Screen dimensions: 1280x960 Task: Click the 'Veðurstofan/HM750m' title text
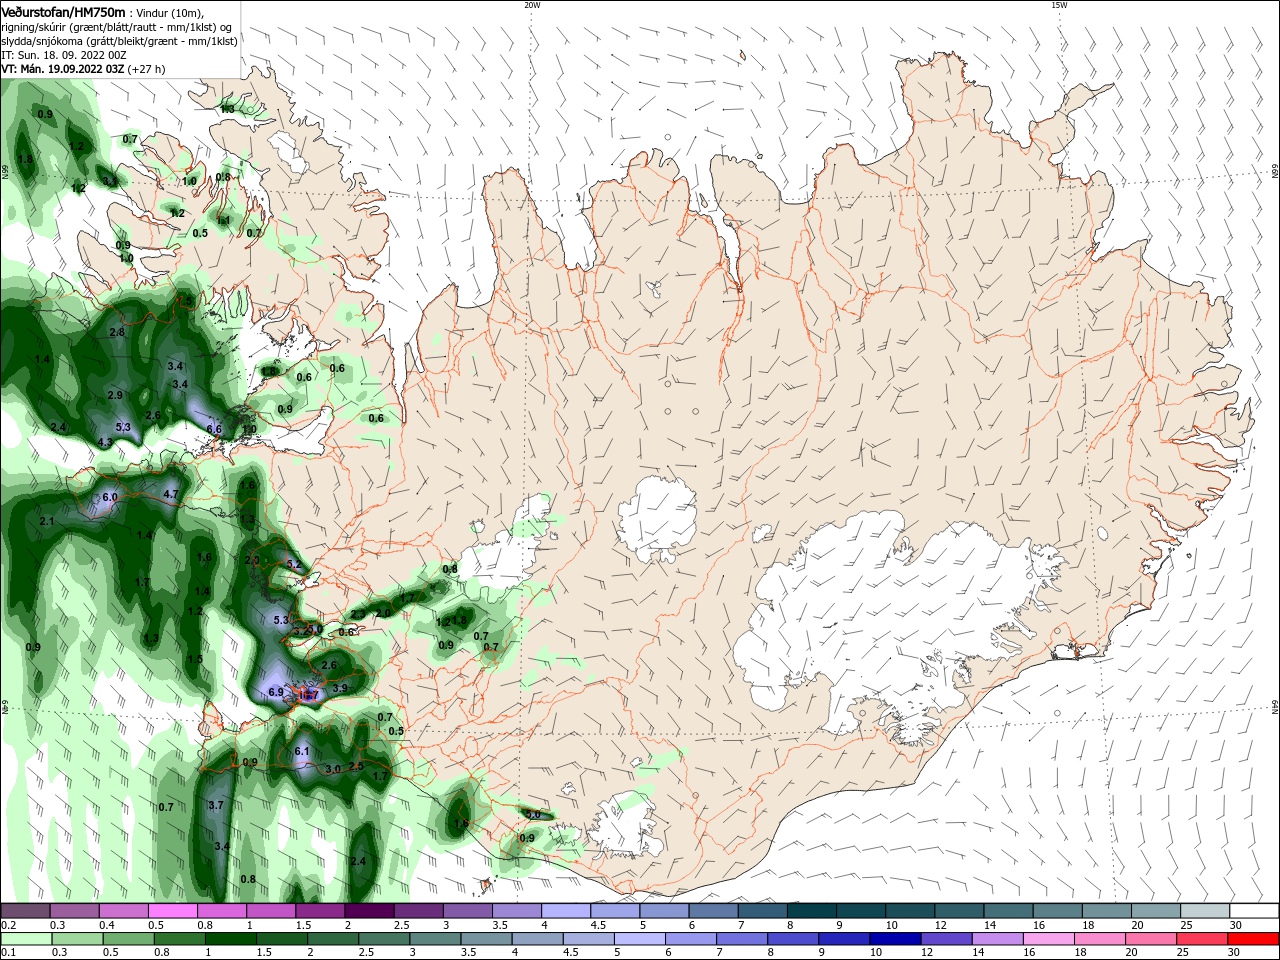click(63, 12)
